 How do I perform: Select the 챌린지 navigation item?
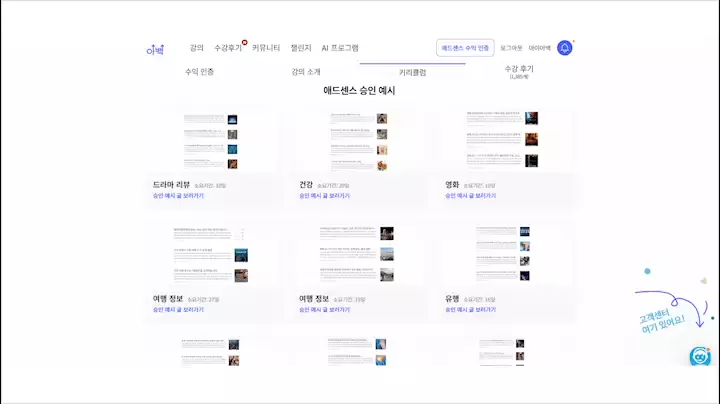tap(301, 48)
